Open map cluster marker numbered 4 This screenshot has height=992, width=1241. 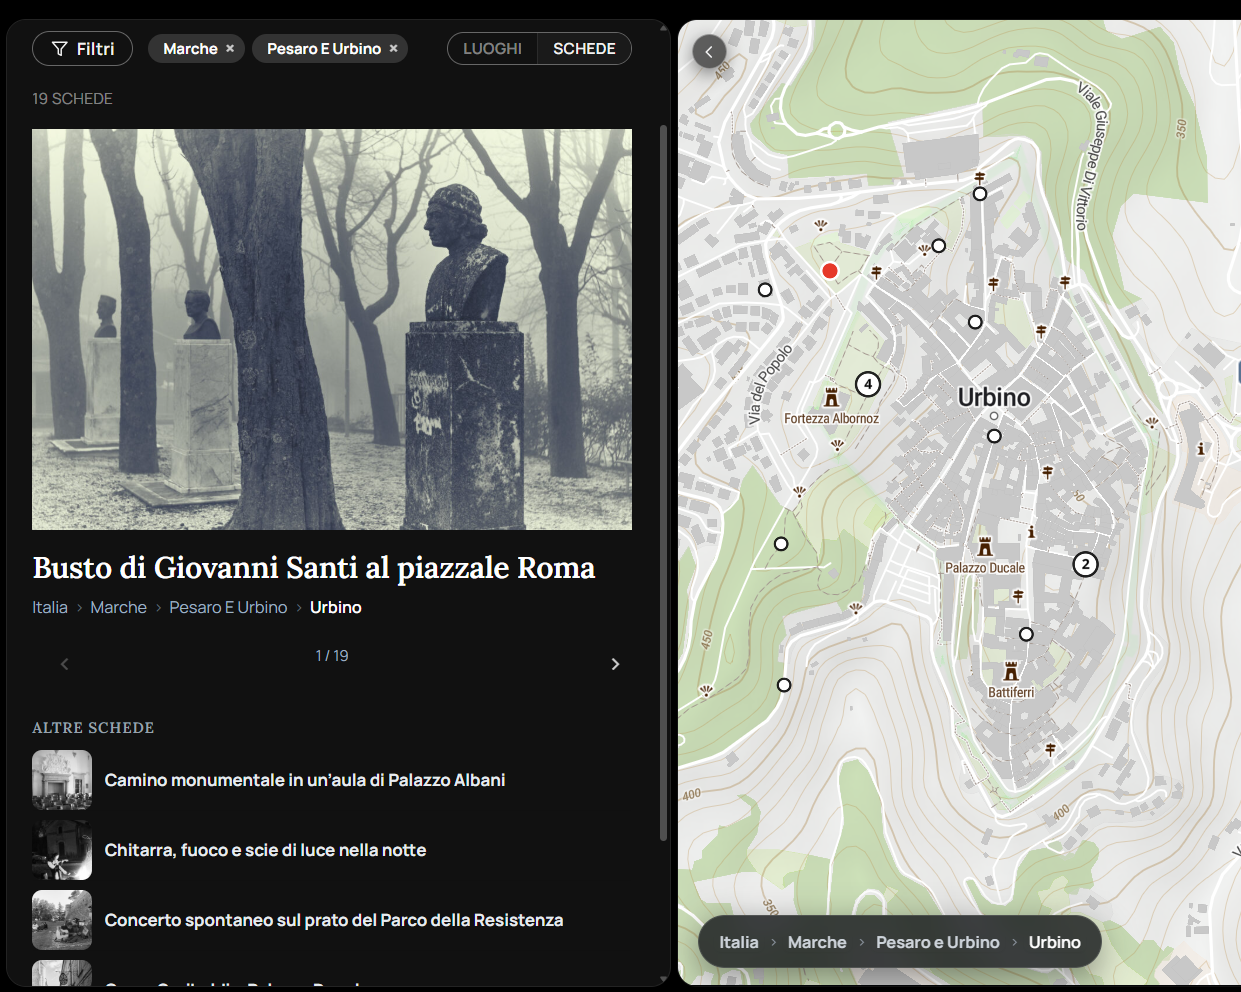pyautogui.click(x=868, y=384)
